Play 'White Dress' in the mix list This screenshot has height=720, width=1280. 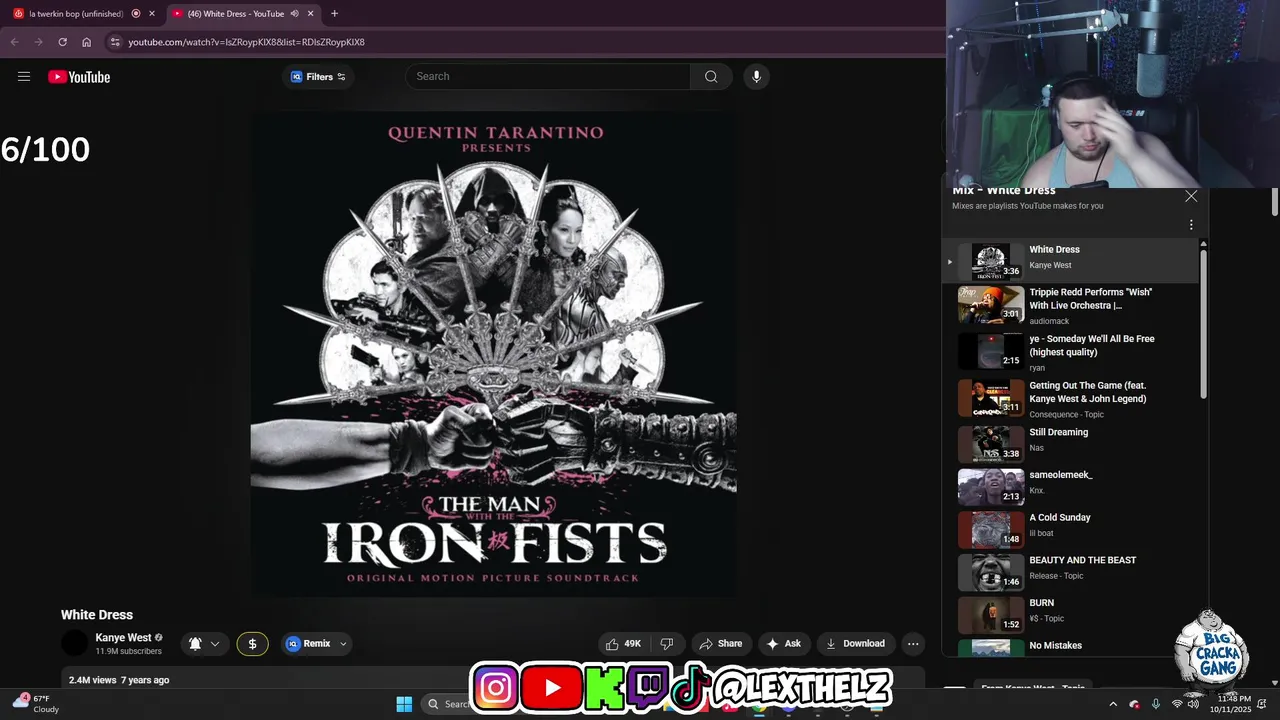point(1070,261)
